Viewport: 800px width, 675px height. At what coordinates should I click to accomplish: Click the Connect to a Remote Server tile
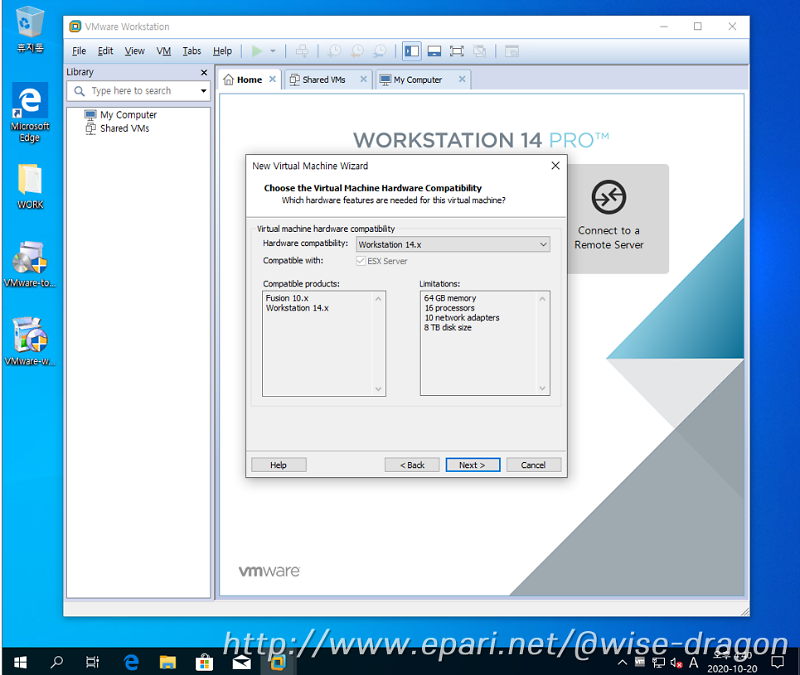coord(616,219)
